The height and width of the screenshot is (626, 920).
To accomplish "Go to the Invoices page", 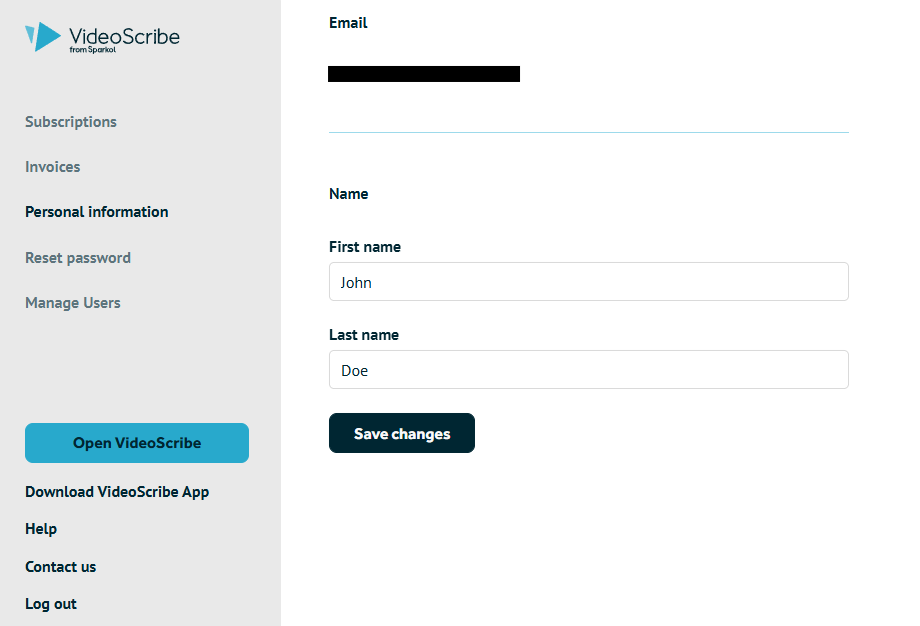I will (53, 167).
